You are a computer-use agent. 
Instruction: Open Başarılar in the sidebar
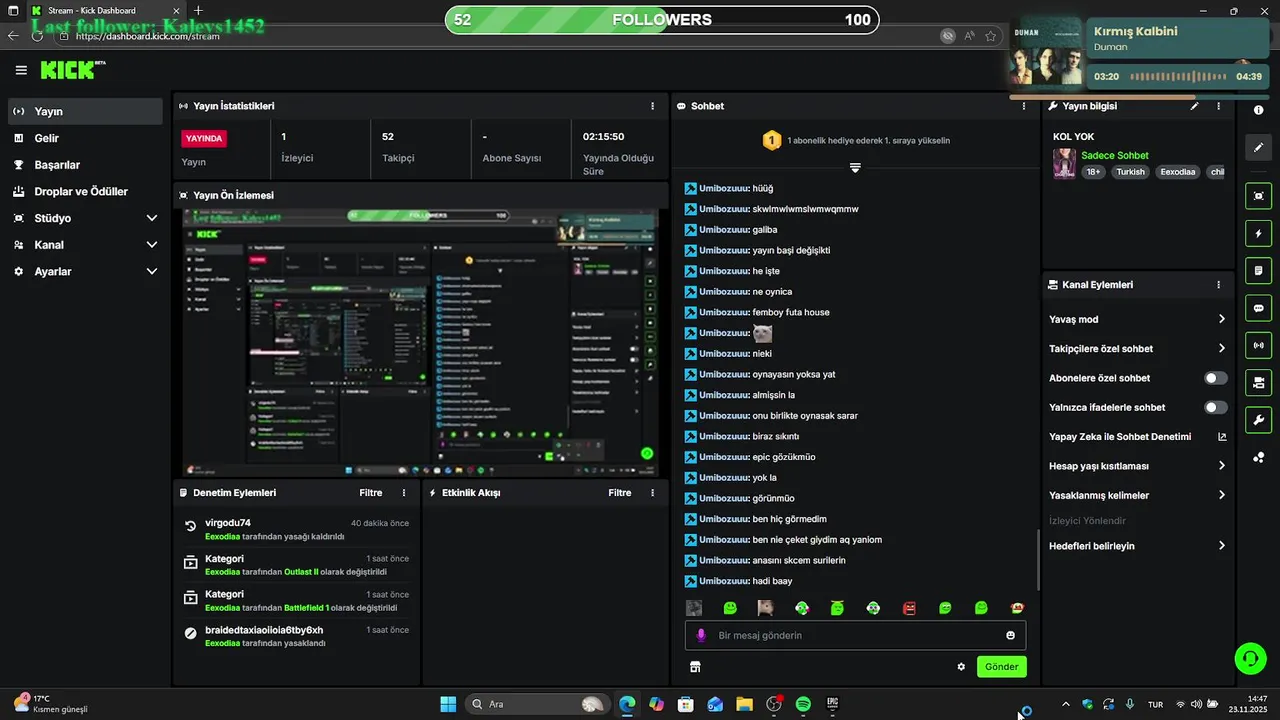point(85,165)
